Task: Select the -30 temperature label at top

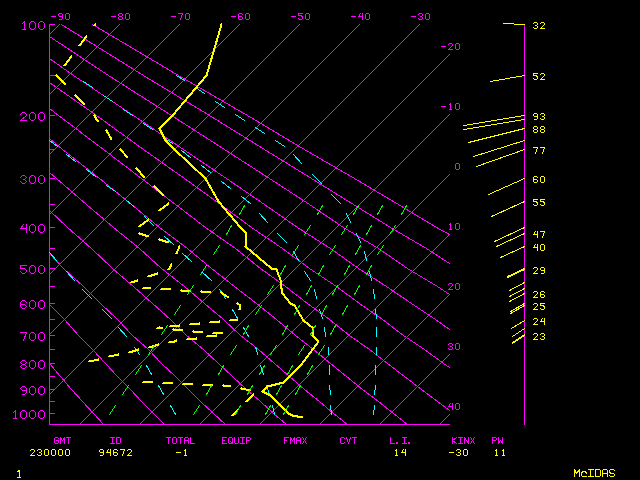Action: click(420, 16)
